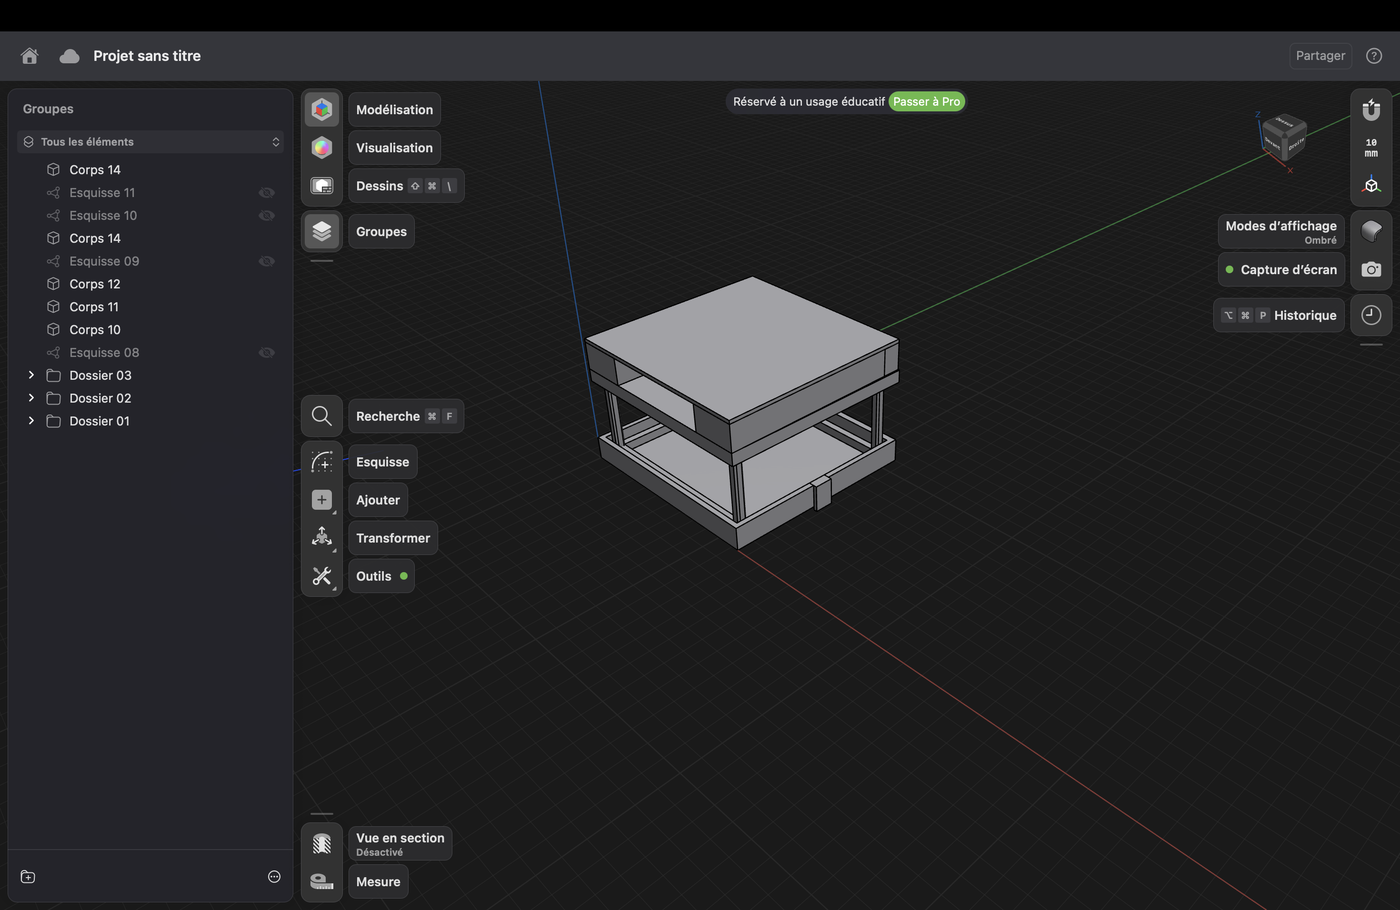The height and width of the screenshot is (910, 1400).
Task: Show Esquisse 10 with its eye icon
Action: click(x=266, y=216)
